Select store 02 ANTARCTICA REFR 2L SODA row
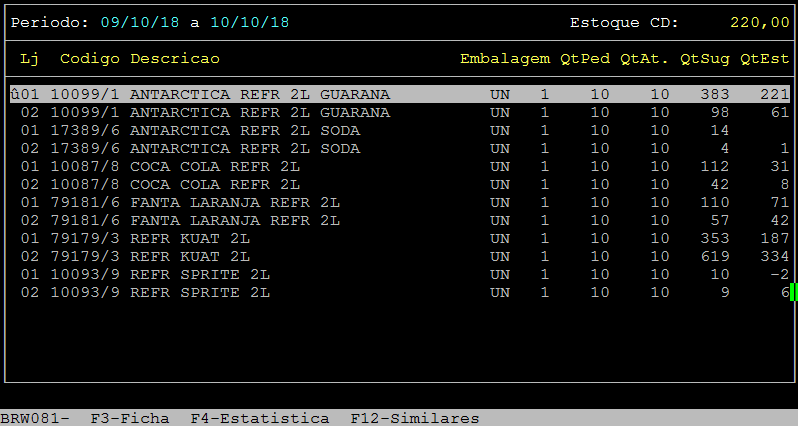 (400, 149)
